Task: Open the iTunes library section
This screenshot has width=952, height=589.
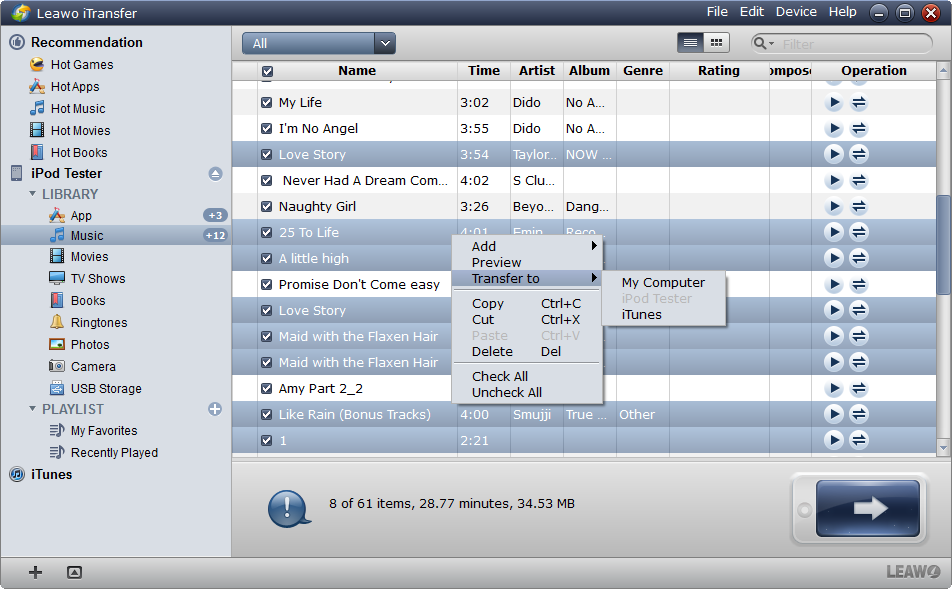Action: pos(51,474)
